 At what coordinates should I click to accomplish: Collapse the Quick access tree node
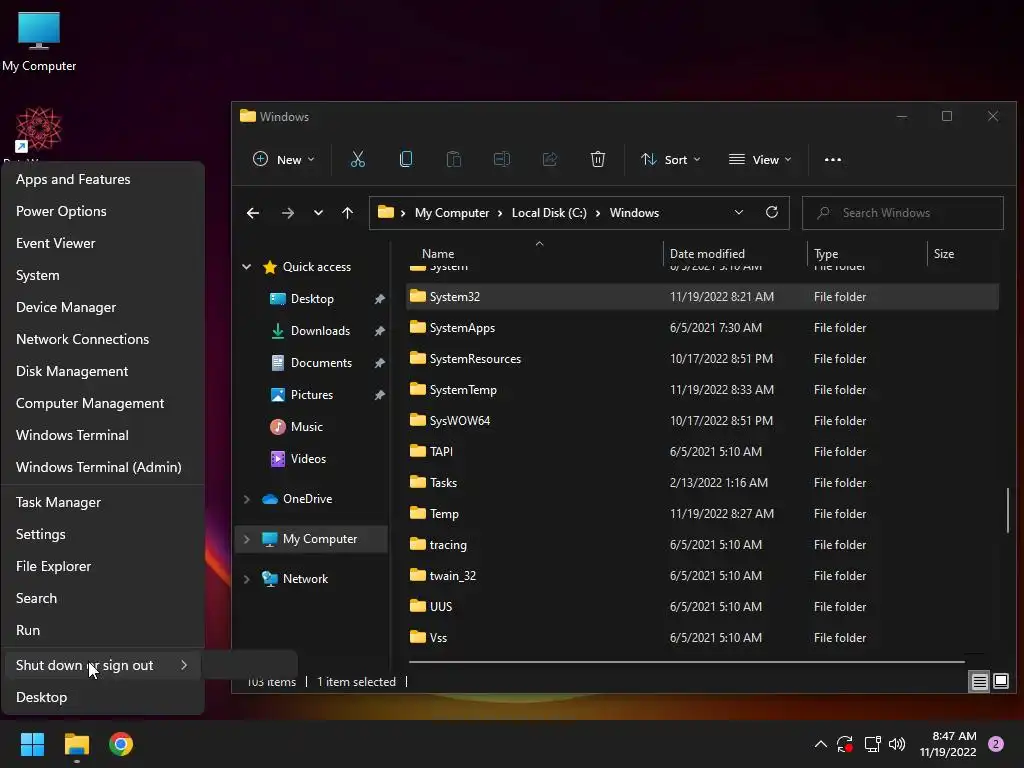point(246,266)
